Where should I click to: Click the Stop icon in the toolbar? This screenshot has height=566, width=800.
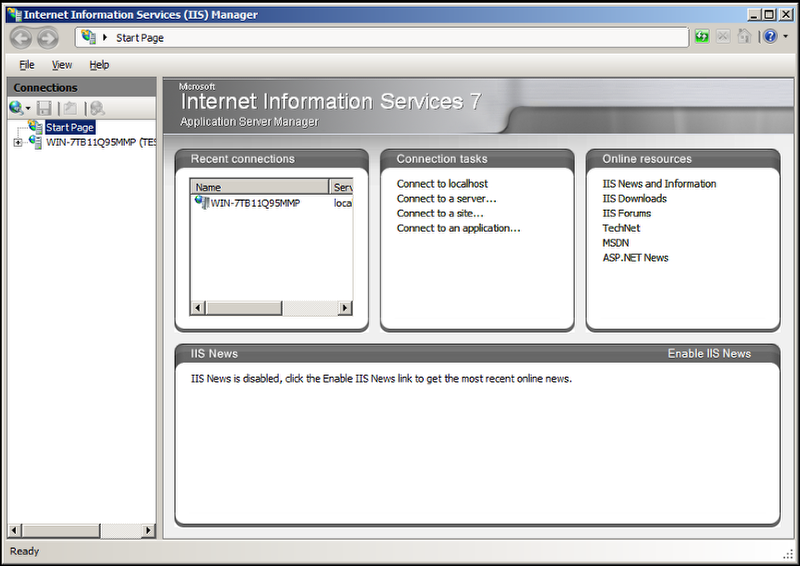(x=723, y=37)
